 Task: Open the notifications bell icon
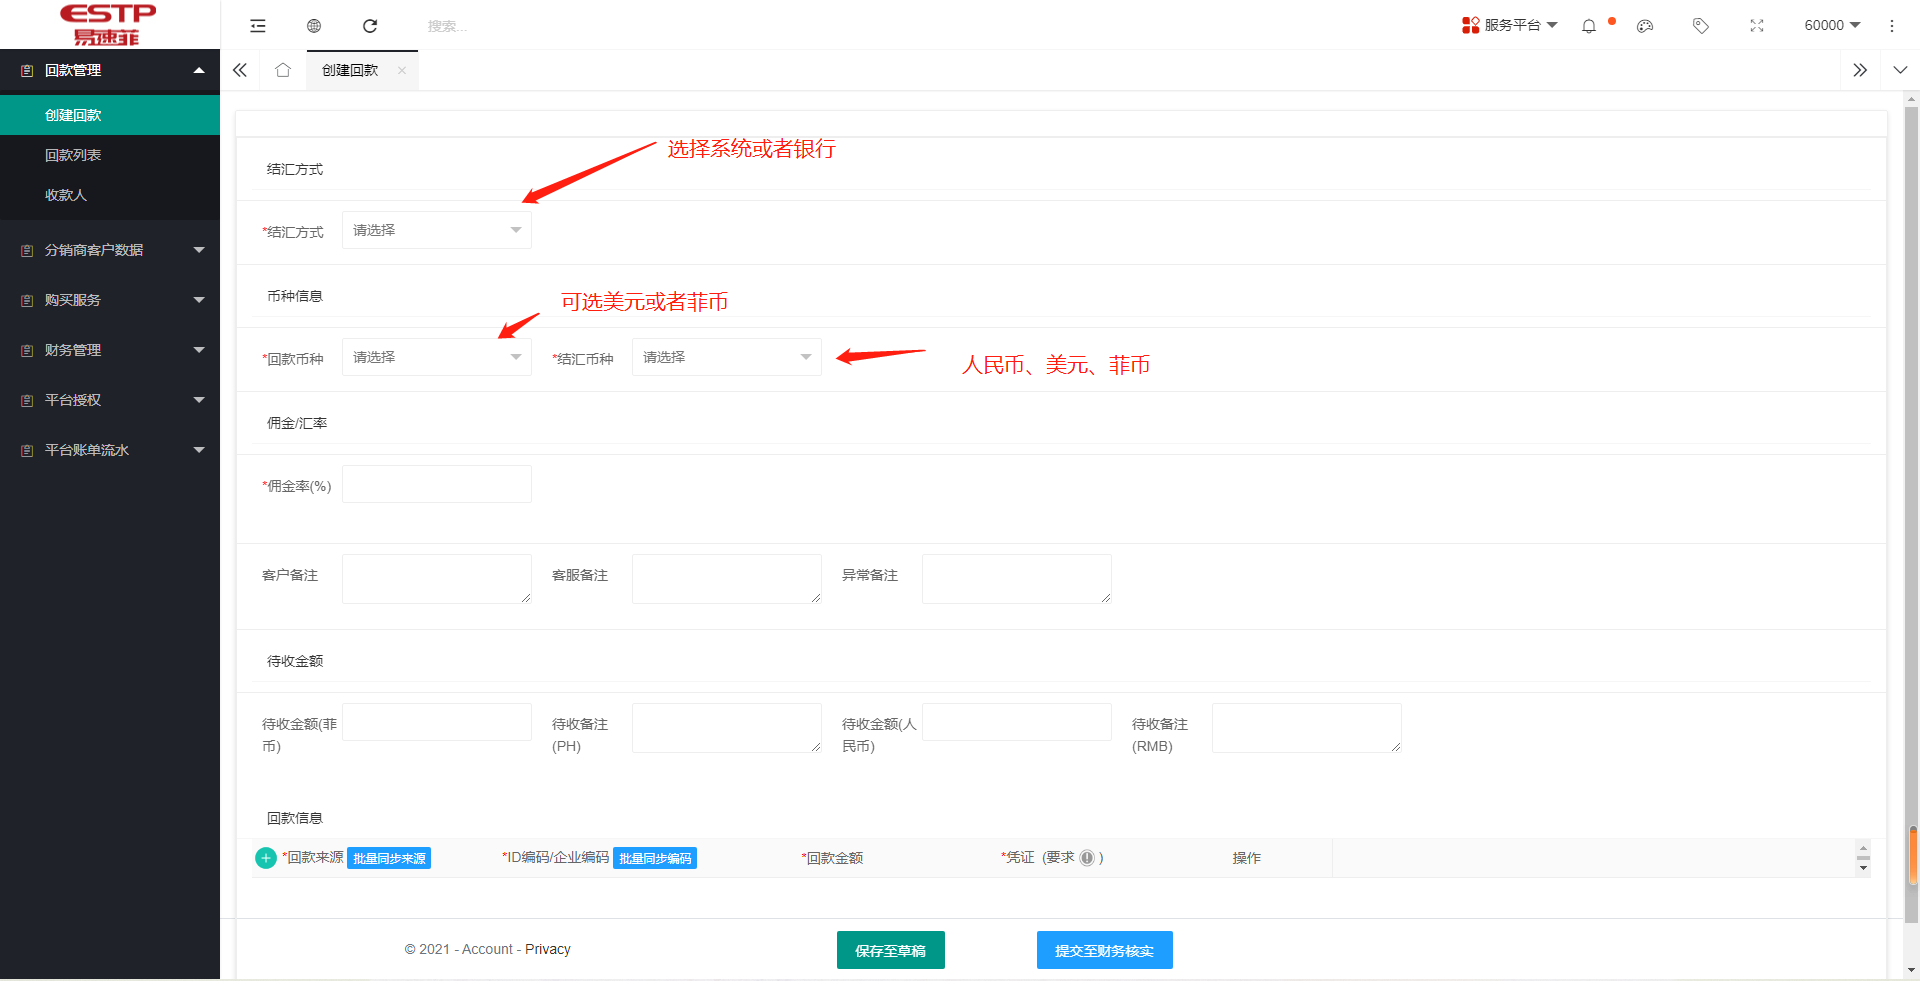tap(1588, 26)
